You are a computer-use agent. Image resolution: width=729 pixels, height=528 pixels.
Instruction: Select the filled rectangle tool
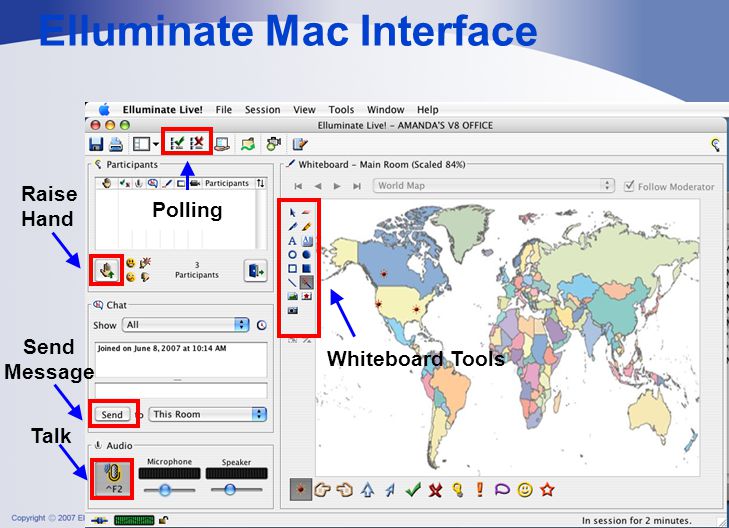pos(306,269)
